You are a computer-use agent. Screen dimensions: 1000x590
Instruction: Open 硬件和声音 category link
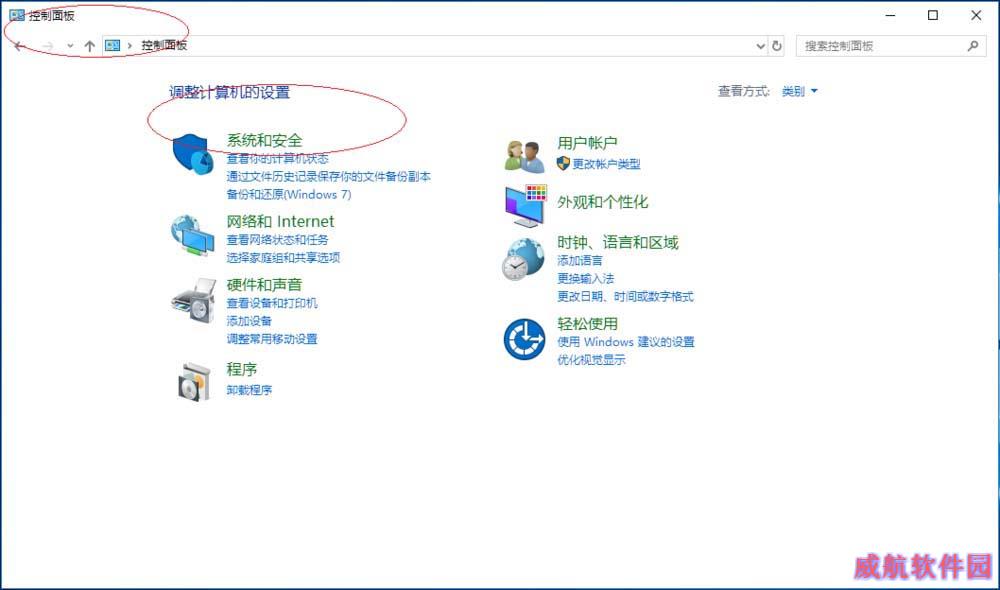pyautogui.click(x=265, y=284)
